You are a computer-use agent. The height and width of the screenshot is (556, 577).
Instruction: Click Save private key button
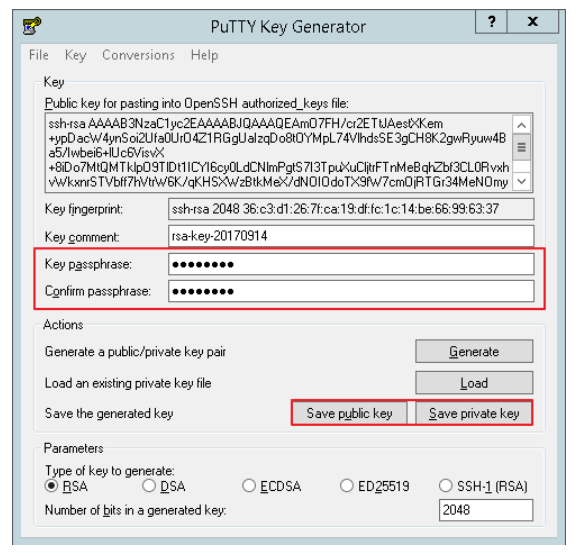[x=474, y=413]
